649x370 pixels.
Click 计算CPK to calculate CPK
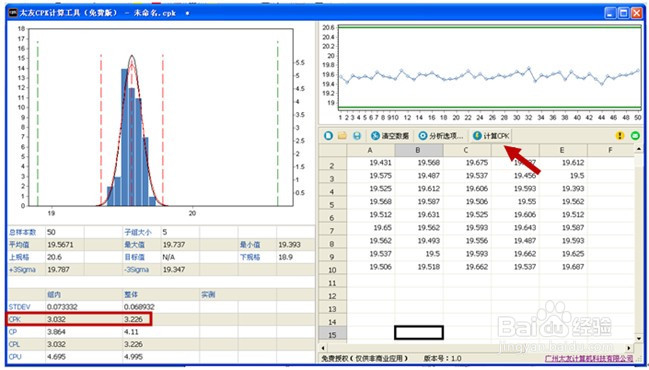coord(491,136)
